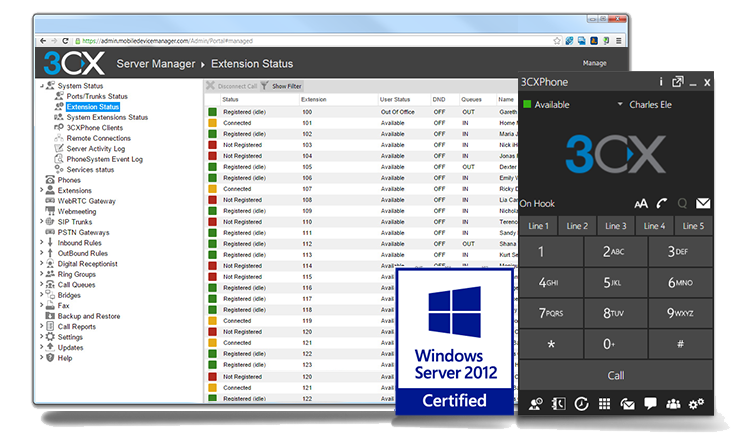Open the contacts phonebook icon in 3CXPhone
Viewport: 747px width, 437px height.
coord(558,404)
